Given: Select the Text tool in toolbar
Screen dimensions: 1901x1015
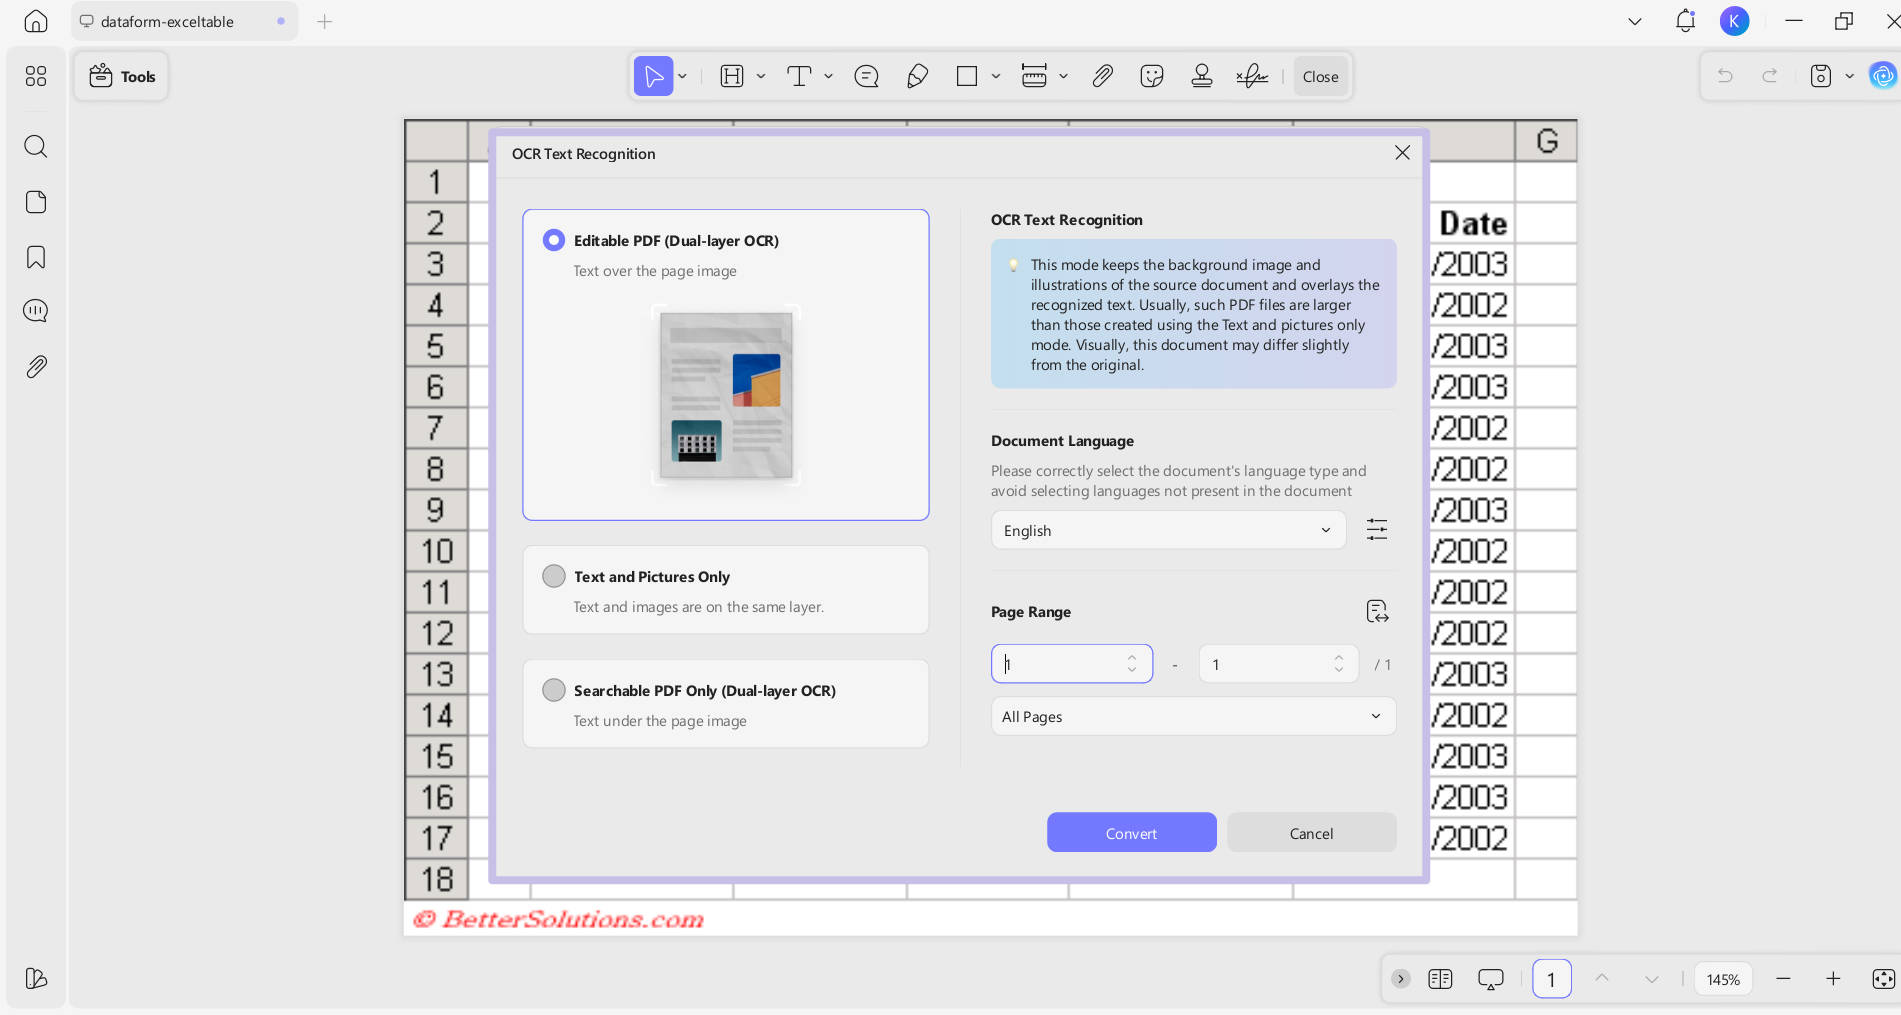Looking at the screenshot, I should coord(799,76).
